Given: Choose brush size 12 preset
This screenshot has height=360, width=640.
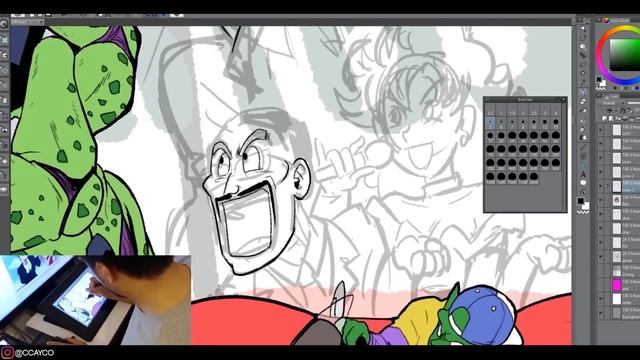Looking at the screenshot, I should [x=545, y=123].
